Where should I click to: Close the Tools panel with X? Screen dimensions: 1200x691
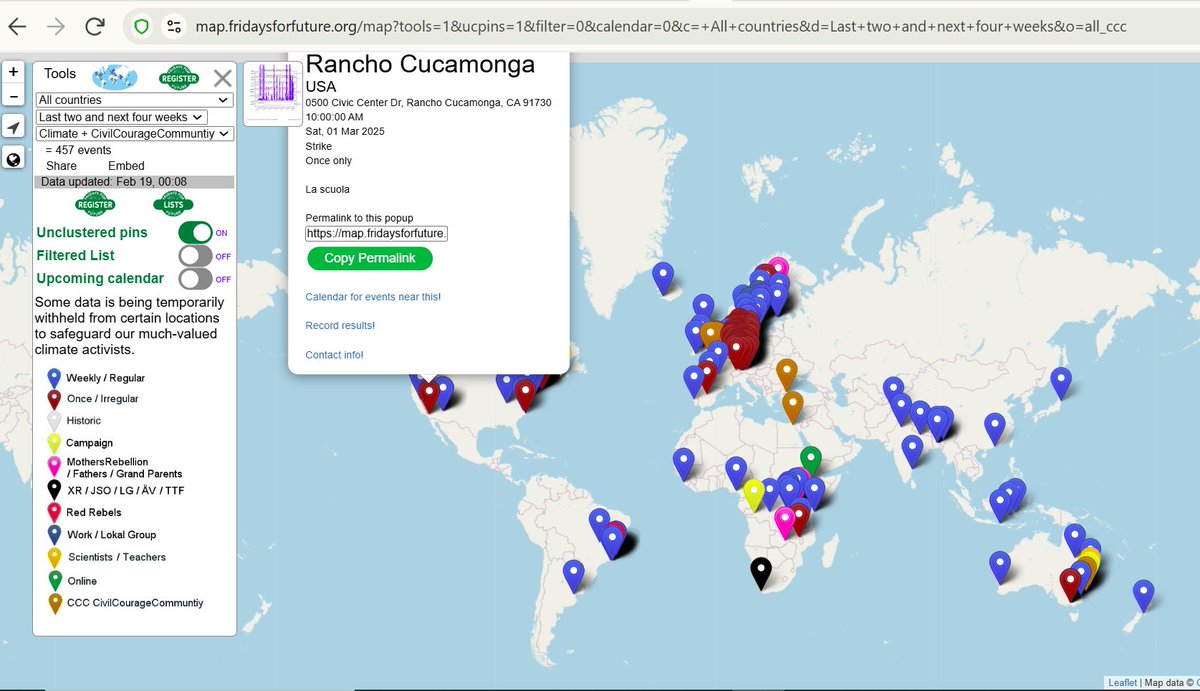222,78
